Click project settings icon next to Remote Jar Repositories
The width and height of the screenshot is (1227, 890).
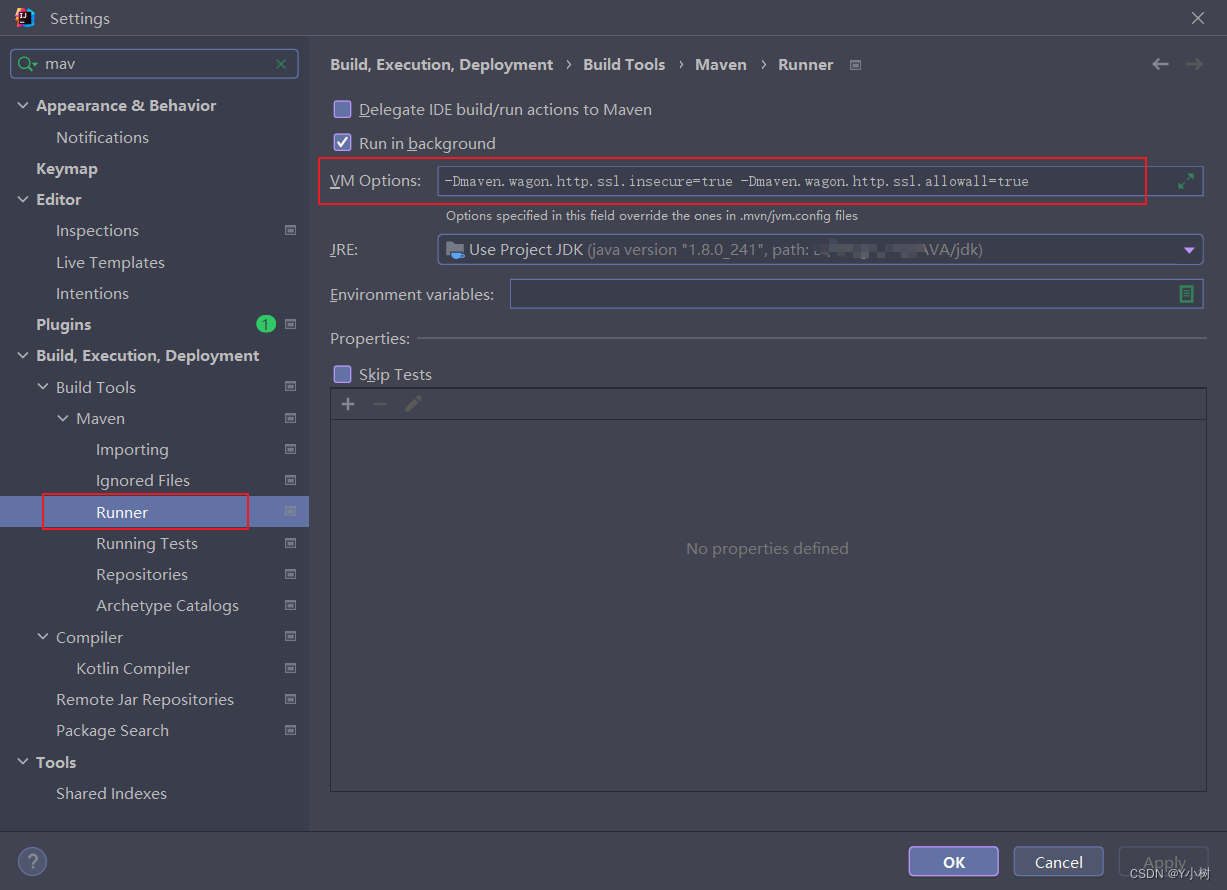pos(290,699)
